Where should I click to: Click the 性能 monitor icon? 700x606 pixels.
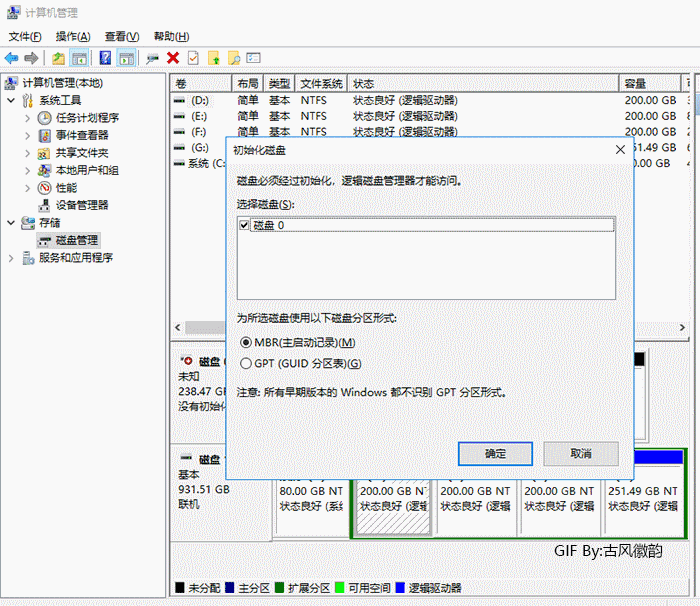44,188
